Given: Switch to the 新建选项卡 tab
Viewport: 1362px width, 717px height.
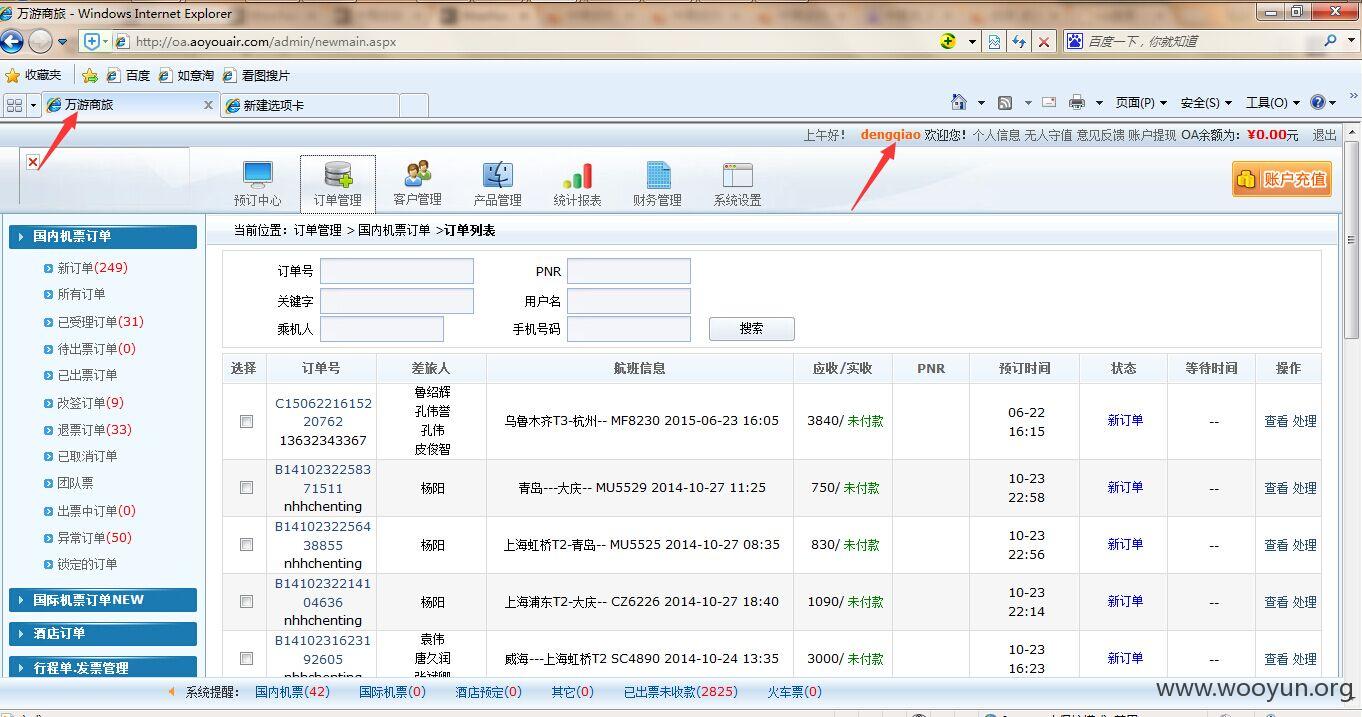Looking at the screenshot, I should point(310,105).
